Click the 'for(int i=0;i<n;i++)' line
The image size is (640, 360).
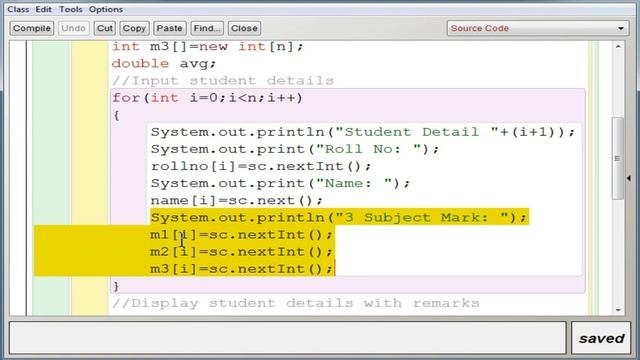point(207,98)
